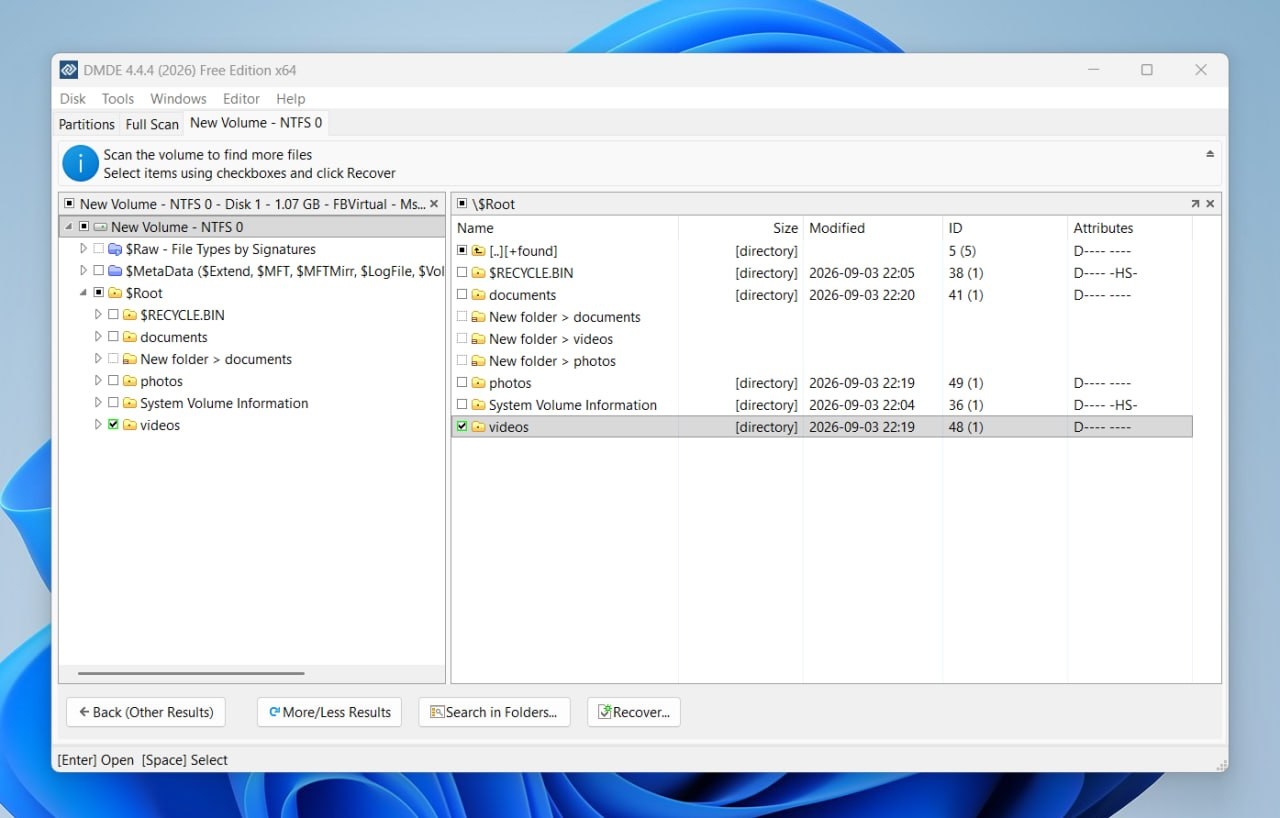Click the videos folder icon in tree

(x=129, y=425)
